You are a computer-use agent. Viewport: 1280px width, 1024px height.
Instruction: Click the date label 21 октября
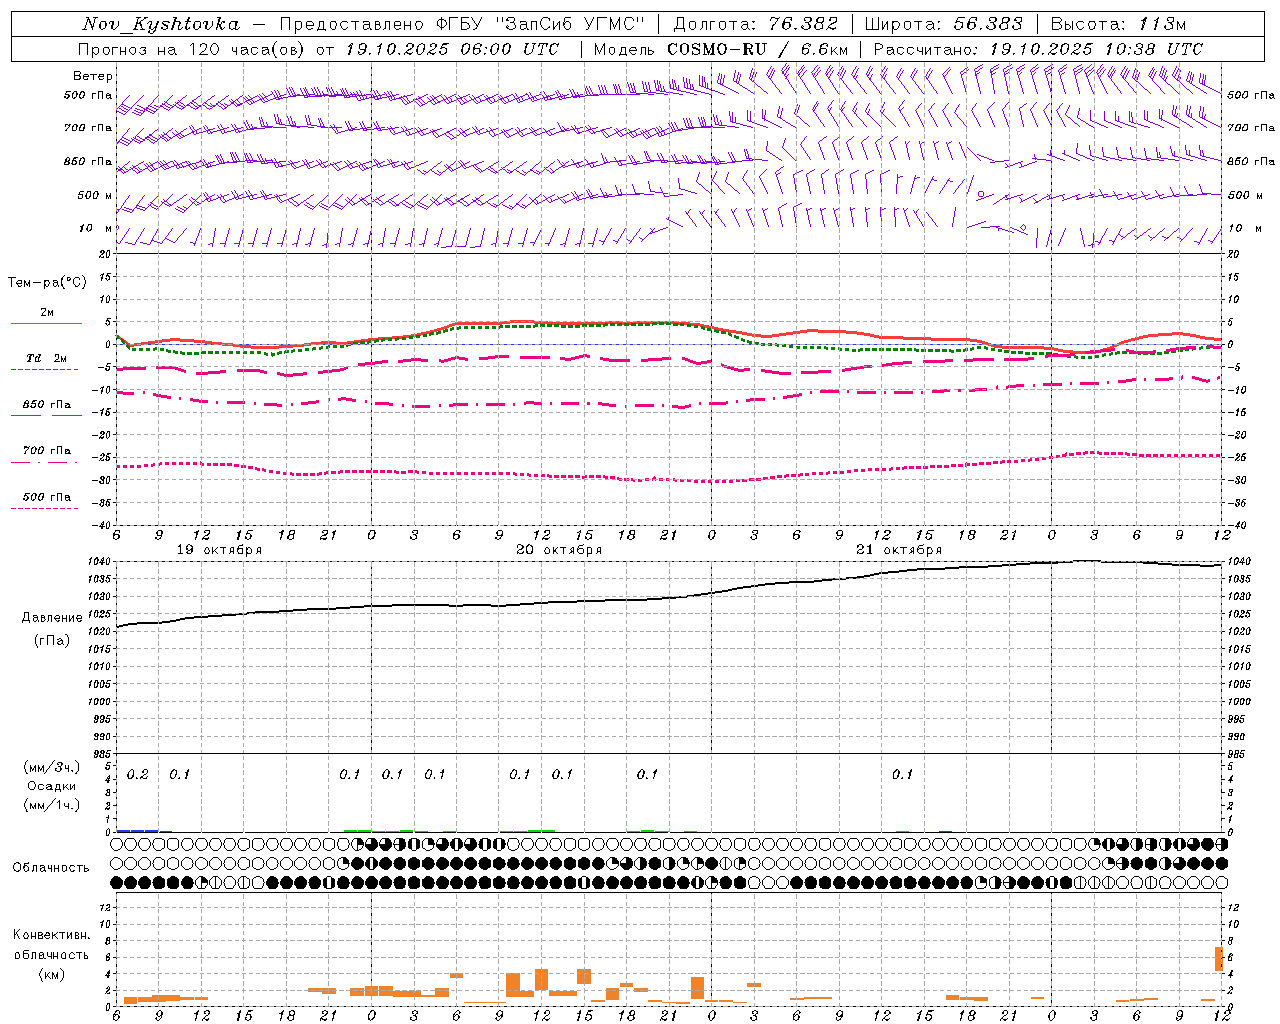tap(899, 550)
